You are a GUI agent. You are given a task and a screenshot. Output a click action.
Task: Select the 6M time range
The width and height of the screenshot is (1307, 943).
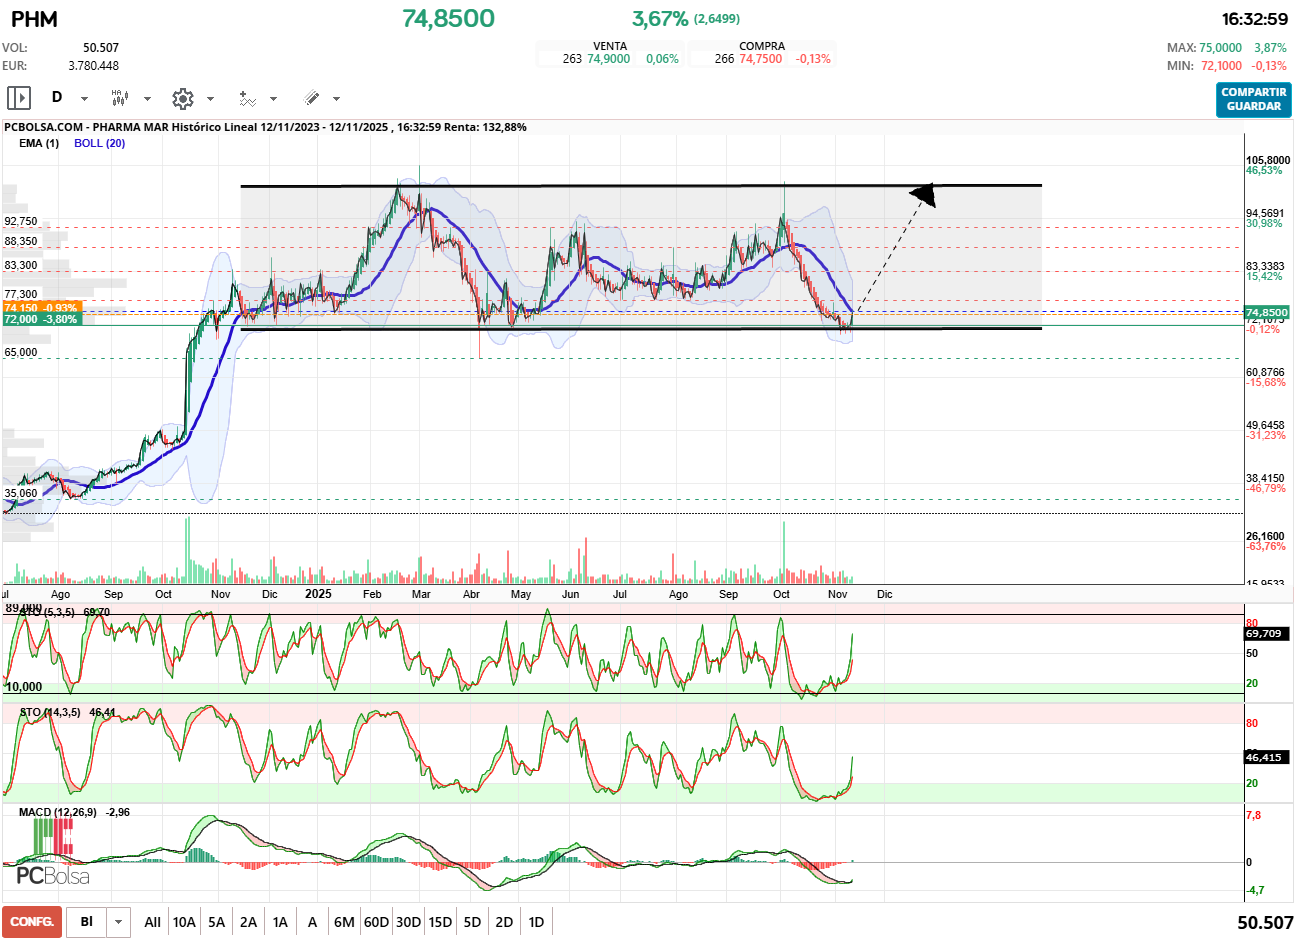[x=344, y=922]
